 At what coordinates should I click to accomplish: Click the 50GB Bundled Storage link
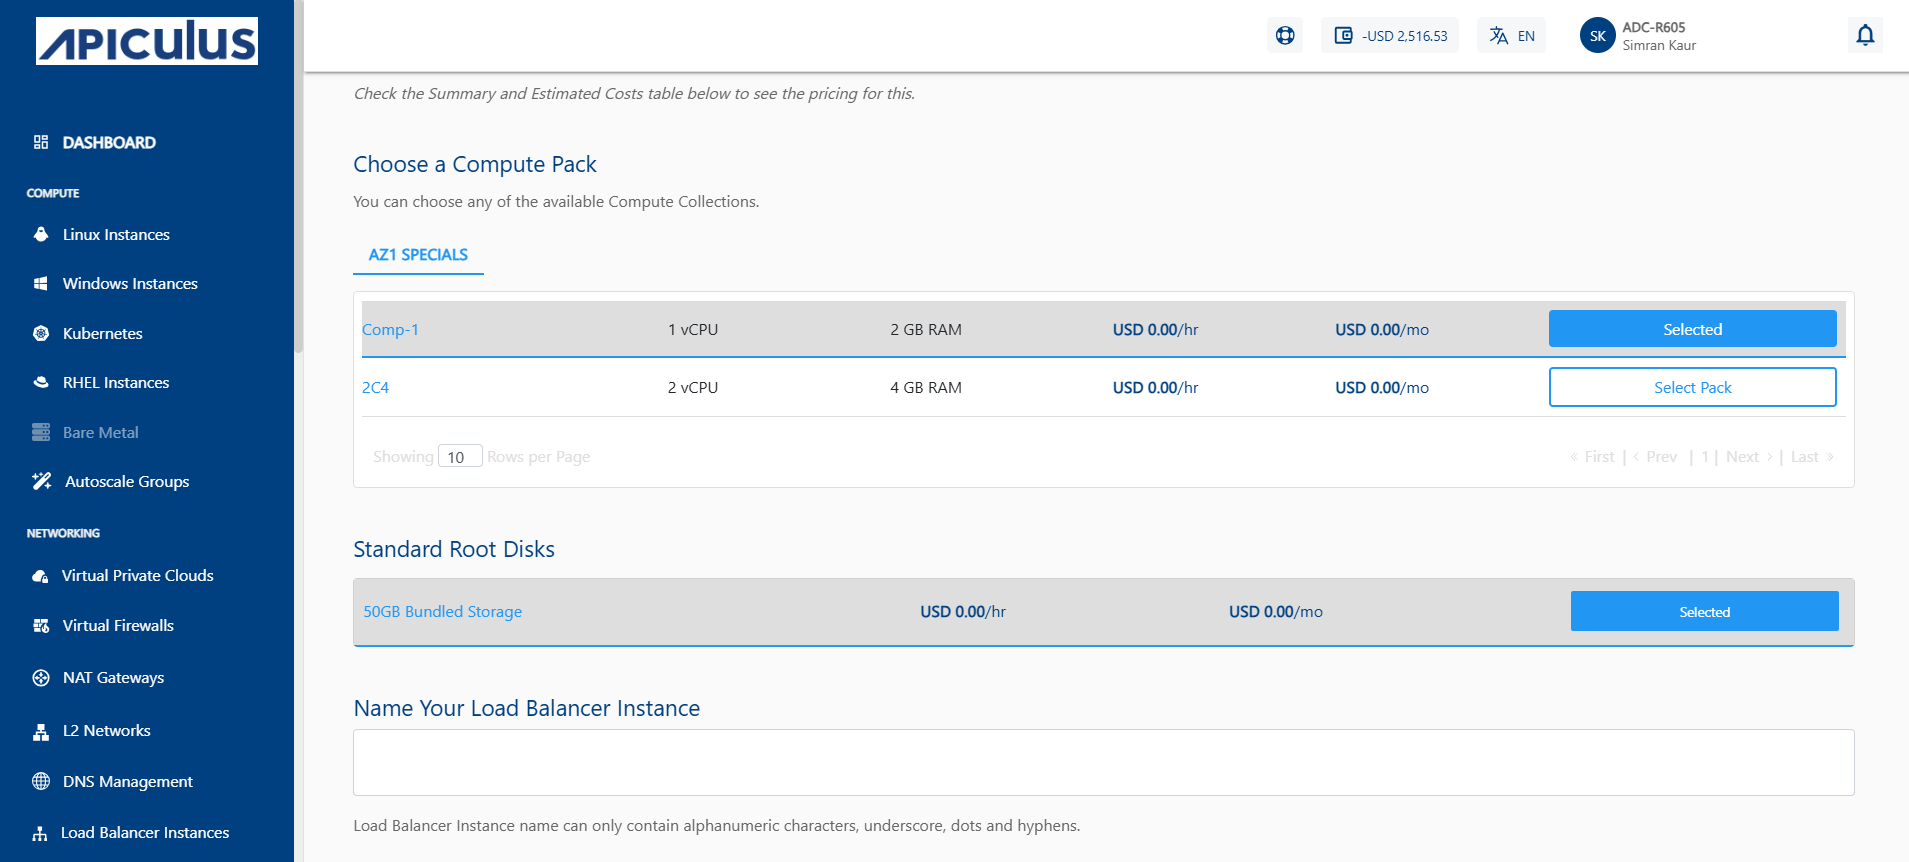442,612
